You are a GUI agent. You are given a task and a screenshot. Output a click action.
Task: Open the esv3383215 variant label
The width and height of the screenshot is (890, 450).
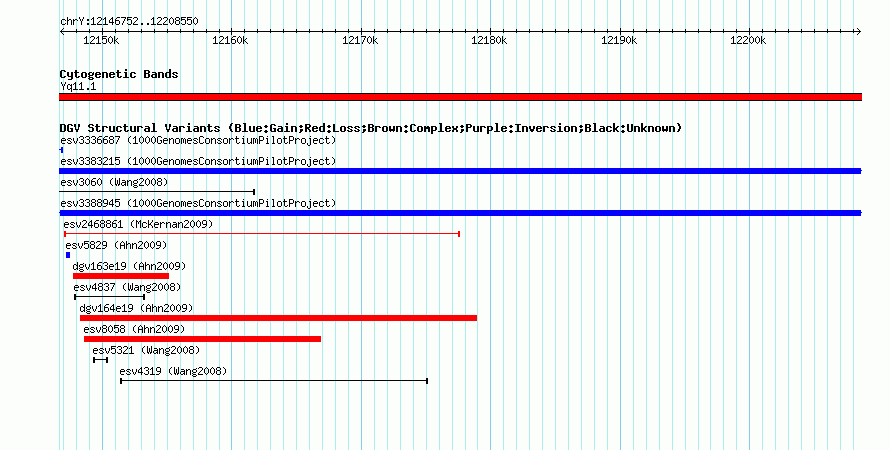pos(198,161)
